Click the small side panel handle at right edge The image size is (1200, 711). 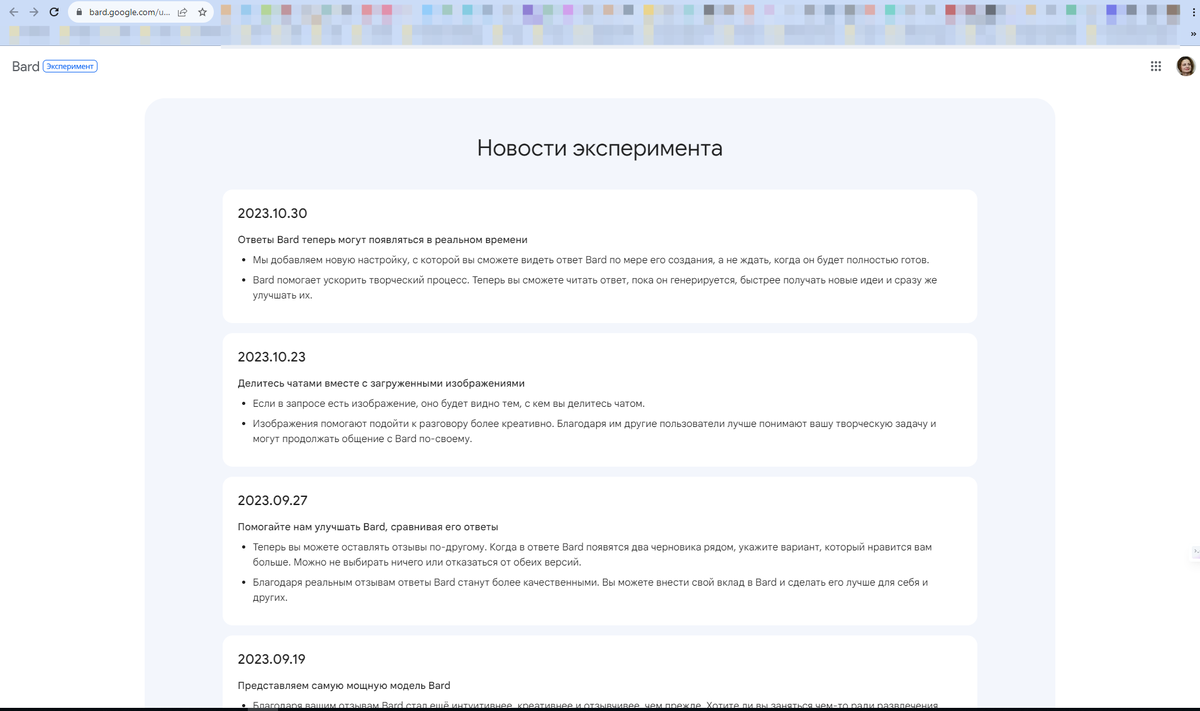pos(1196,552)
